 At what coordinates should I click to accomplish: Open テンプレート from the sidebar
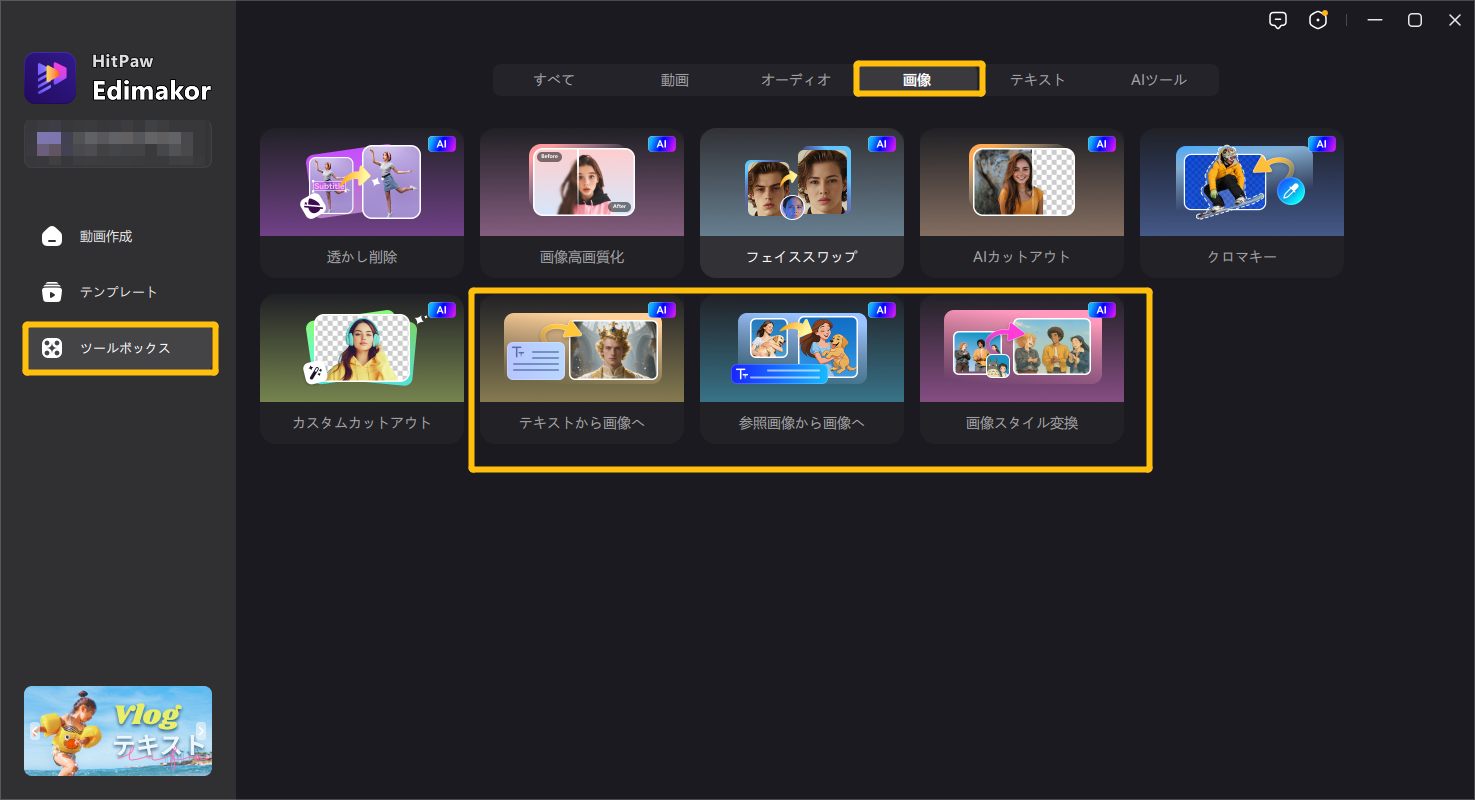(116, 292)
